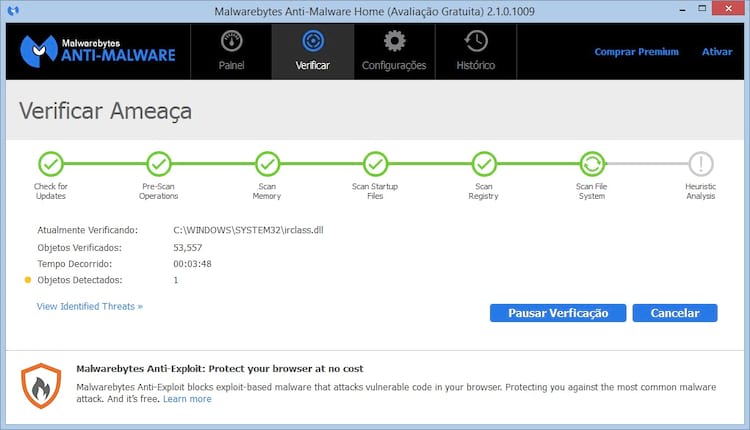Click the Anti-Exploit promo headline
The image size is (750, 430).
pos(220,369)
